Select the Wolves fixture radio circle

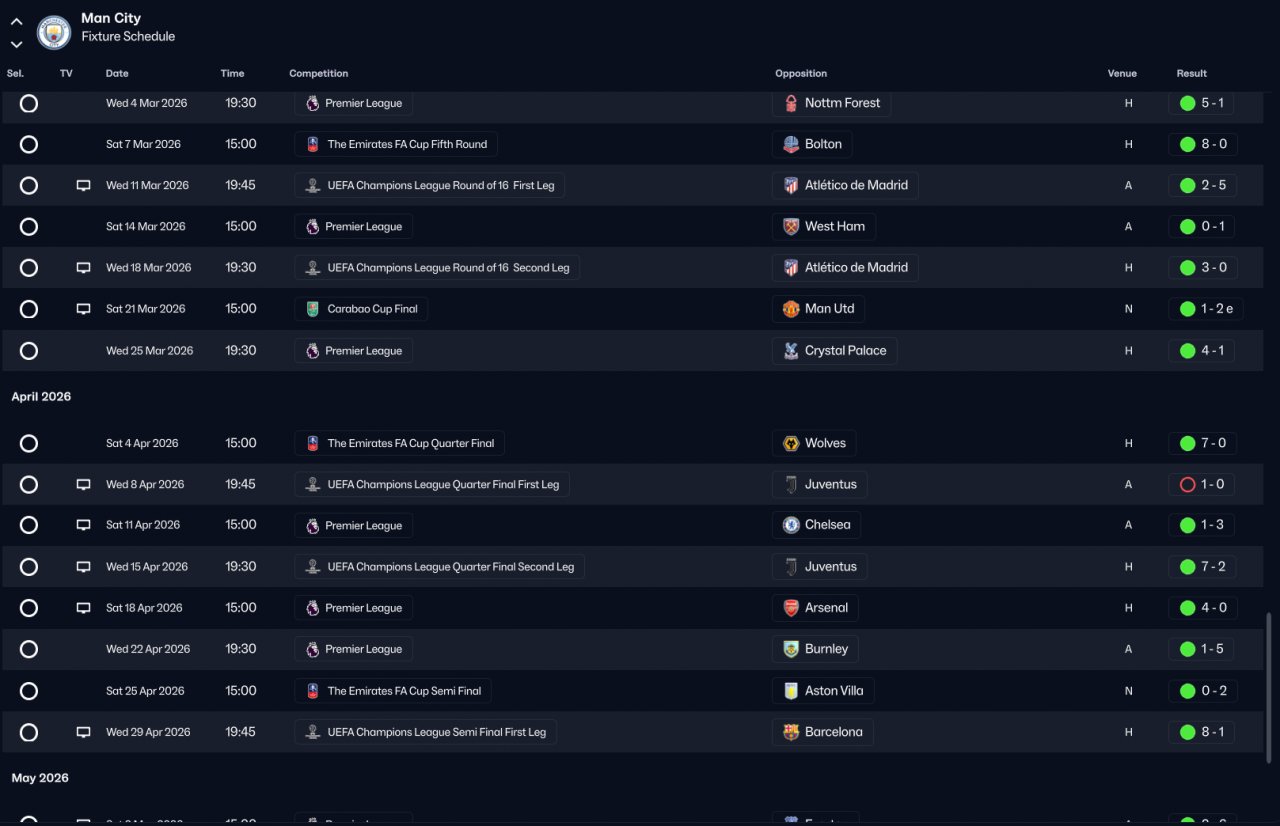[29, 443]
